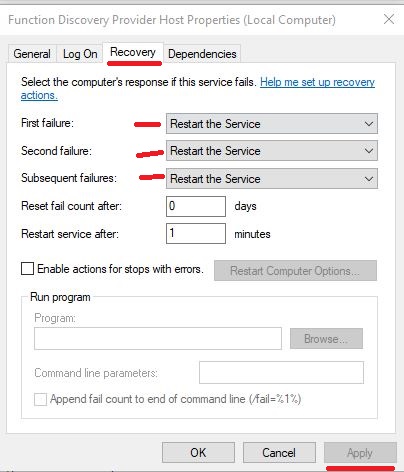Image resolution: width=404 pixels, height=472 pixels.
Task: Open the Log On tab
Action: [80, 54]
